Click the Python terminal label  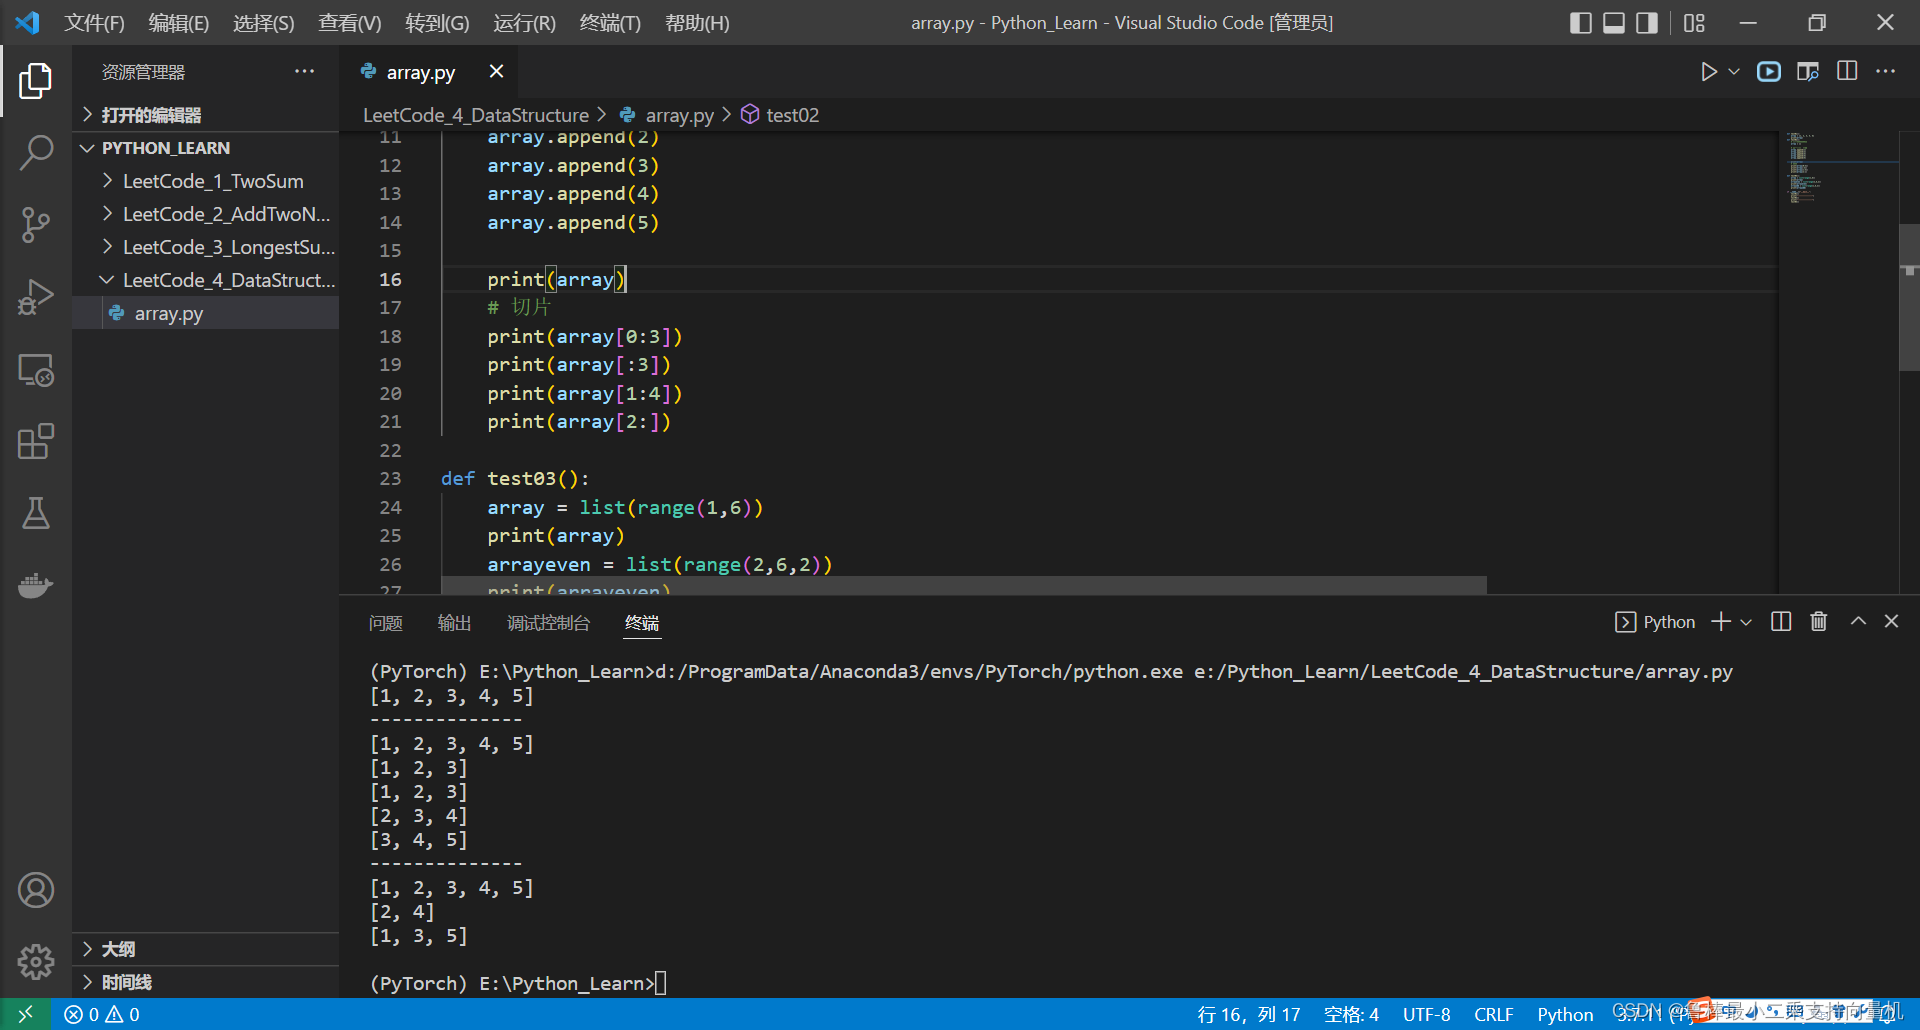point(1656,622)
